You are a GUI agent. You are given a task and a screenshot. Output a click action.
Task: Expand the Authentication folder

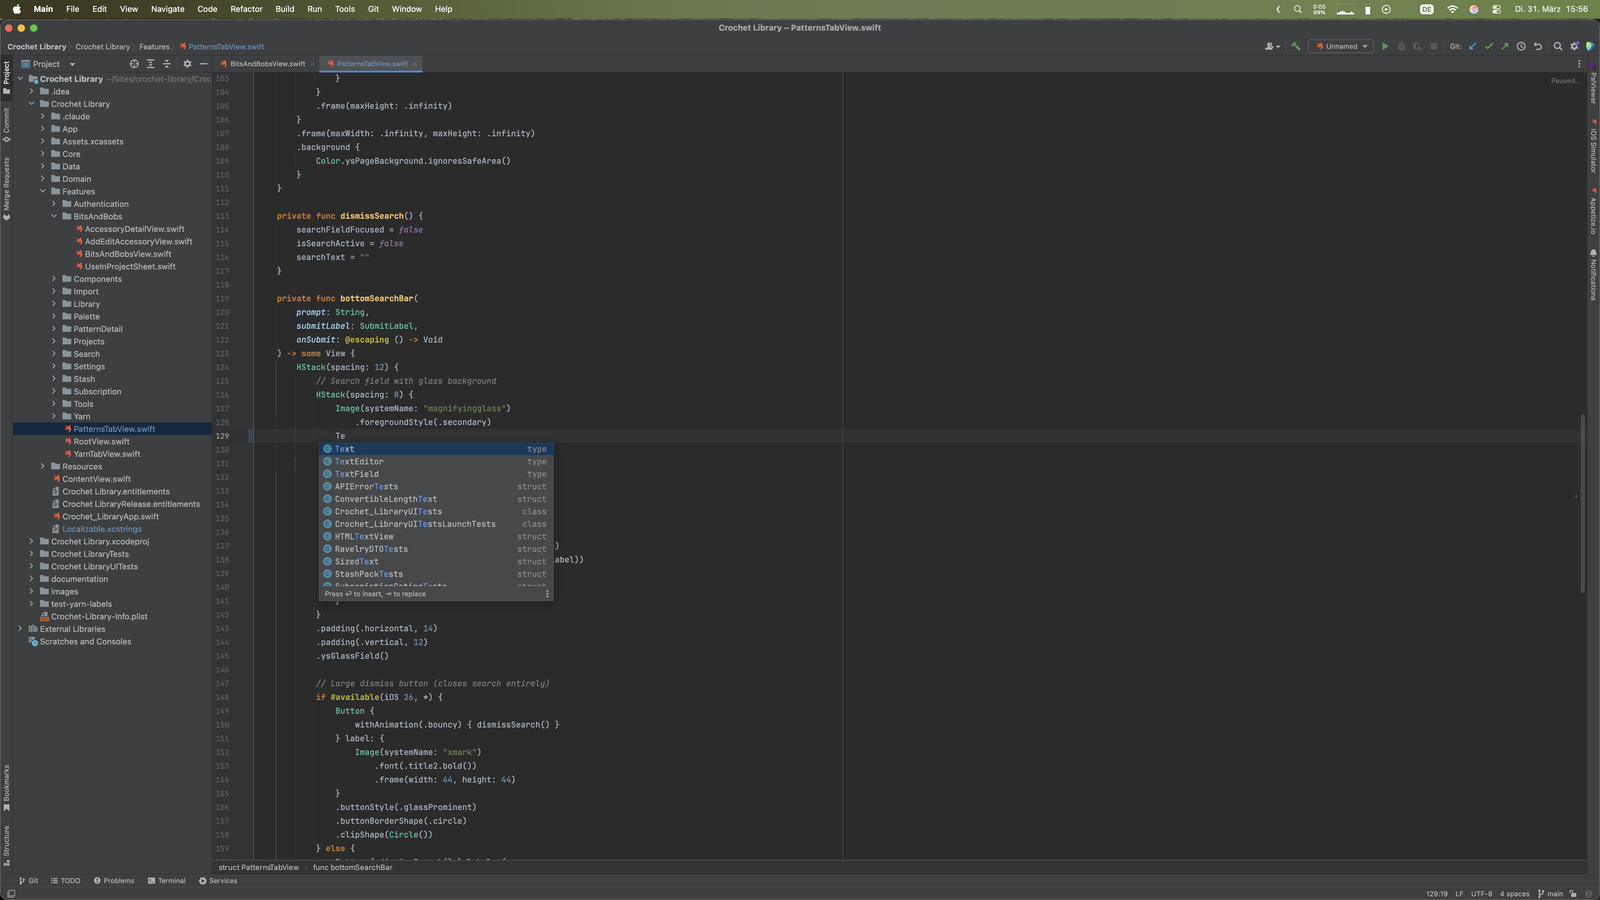click(x=54, y=204)
